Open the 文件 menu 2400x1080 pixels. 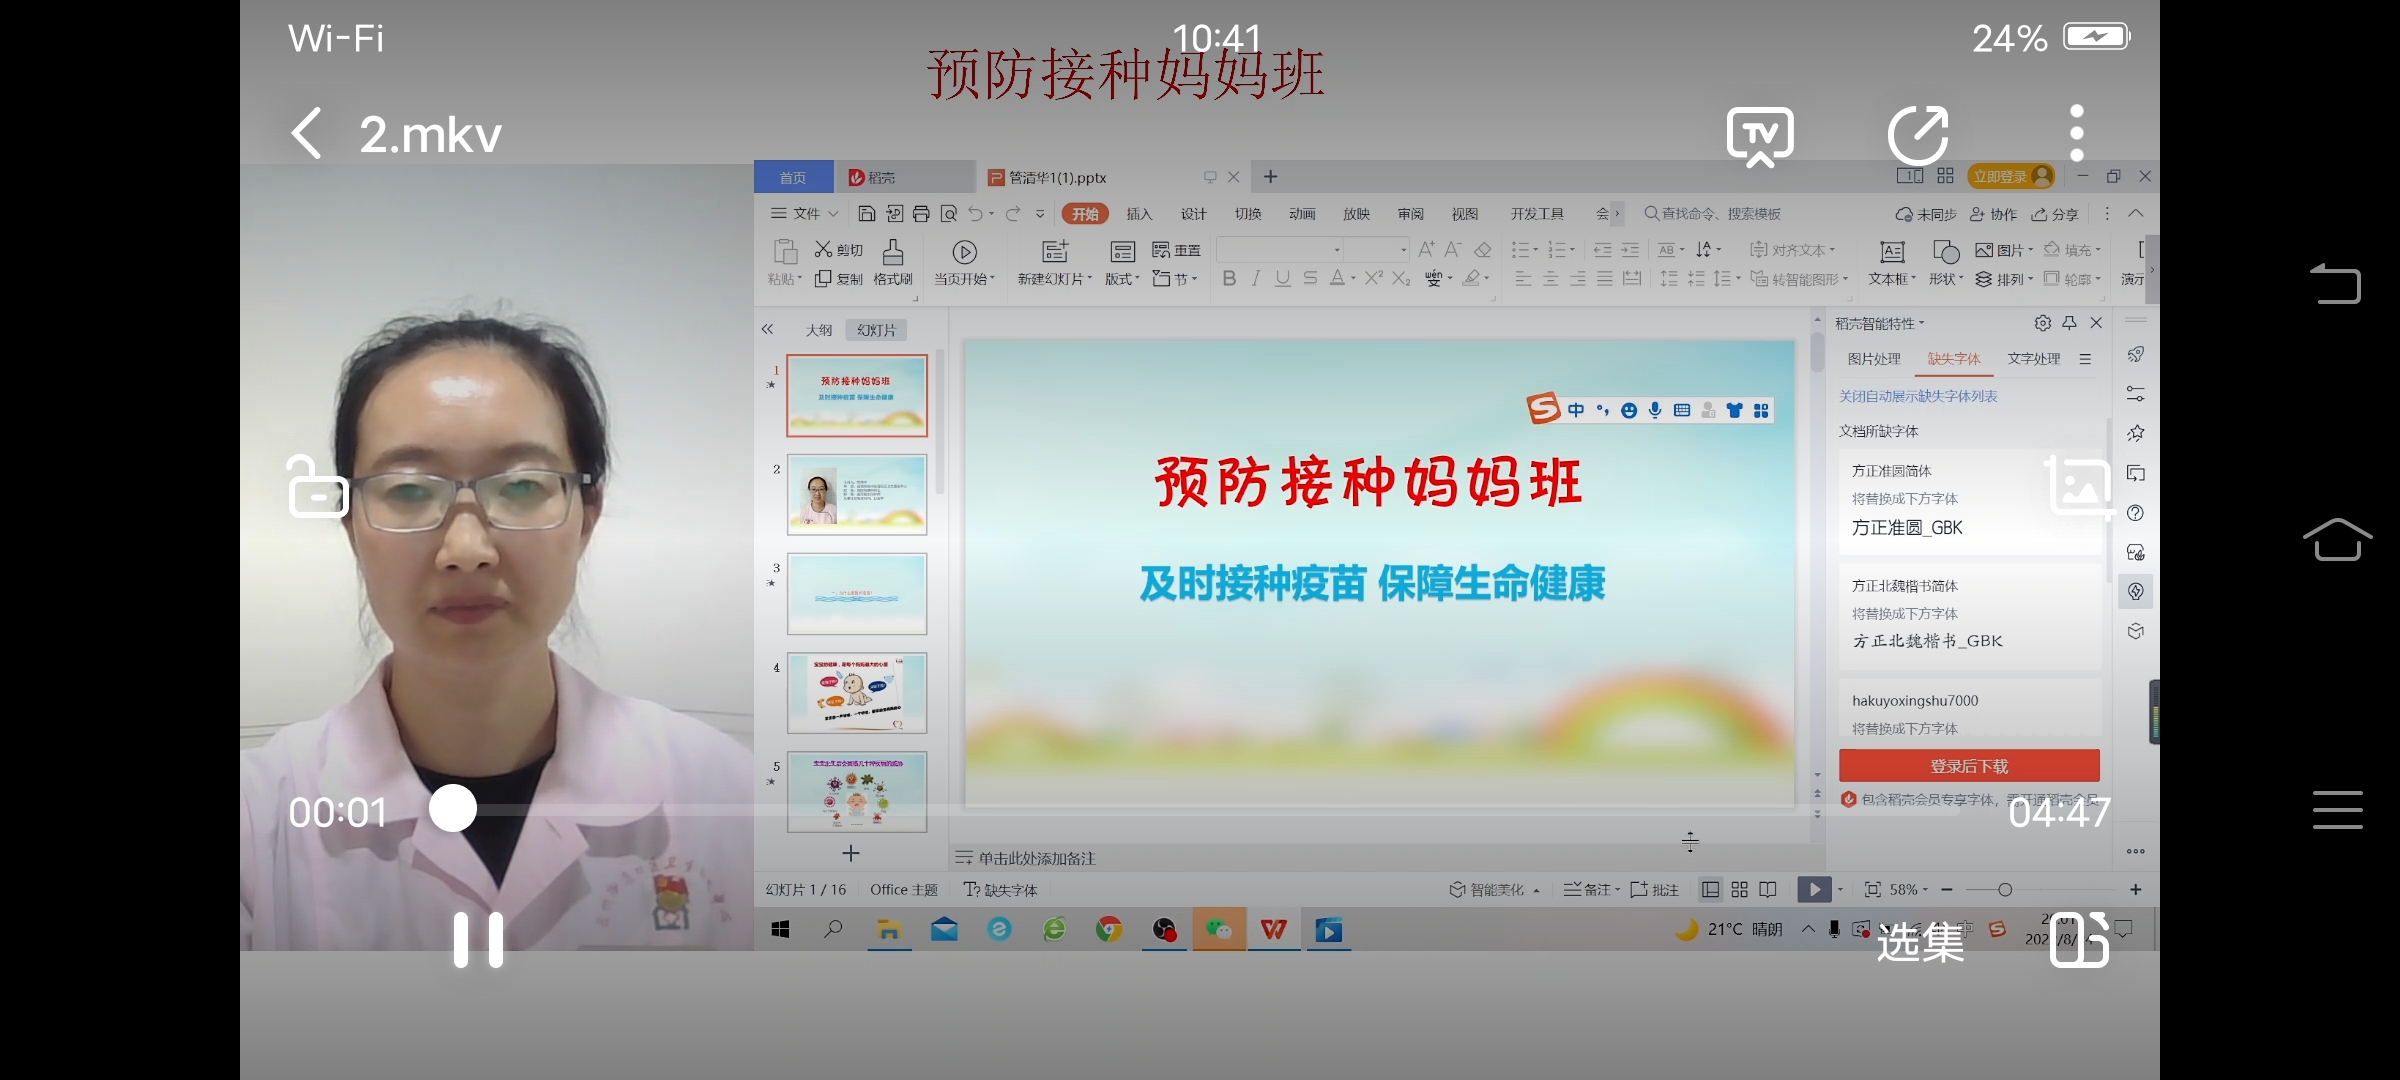pyautogui.click(x=803, y=214)
